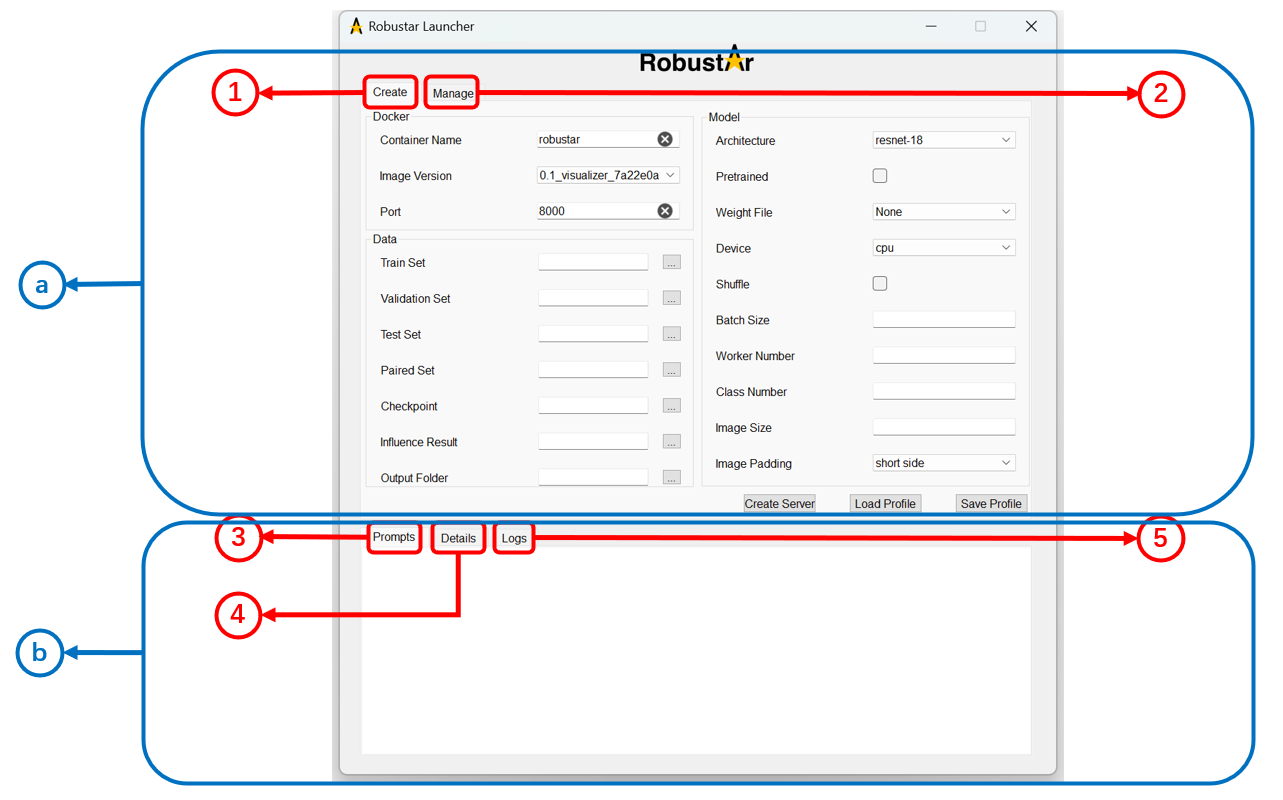Switch to the Create tab
The width and height of the screenshot is (1283, 800).
coord(390,92)
